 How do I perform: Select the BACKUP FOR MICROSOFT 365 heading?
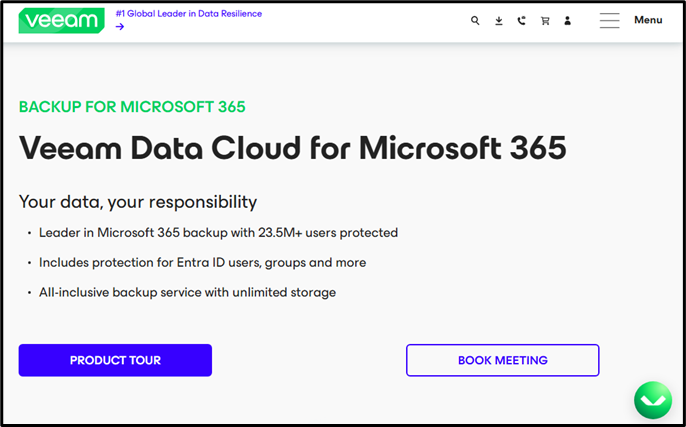tap(132, 107)
